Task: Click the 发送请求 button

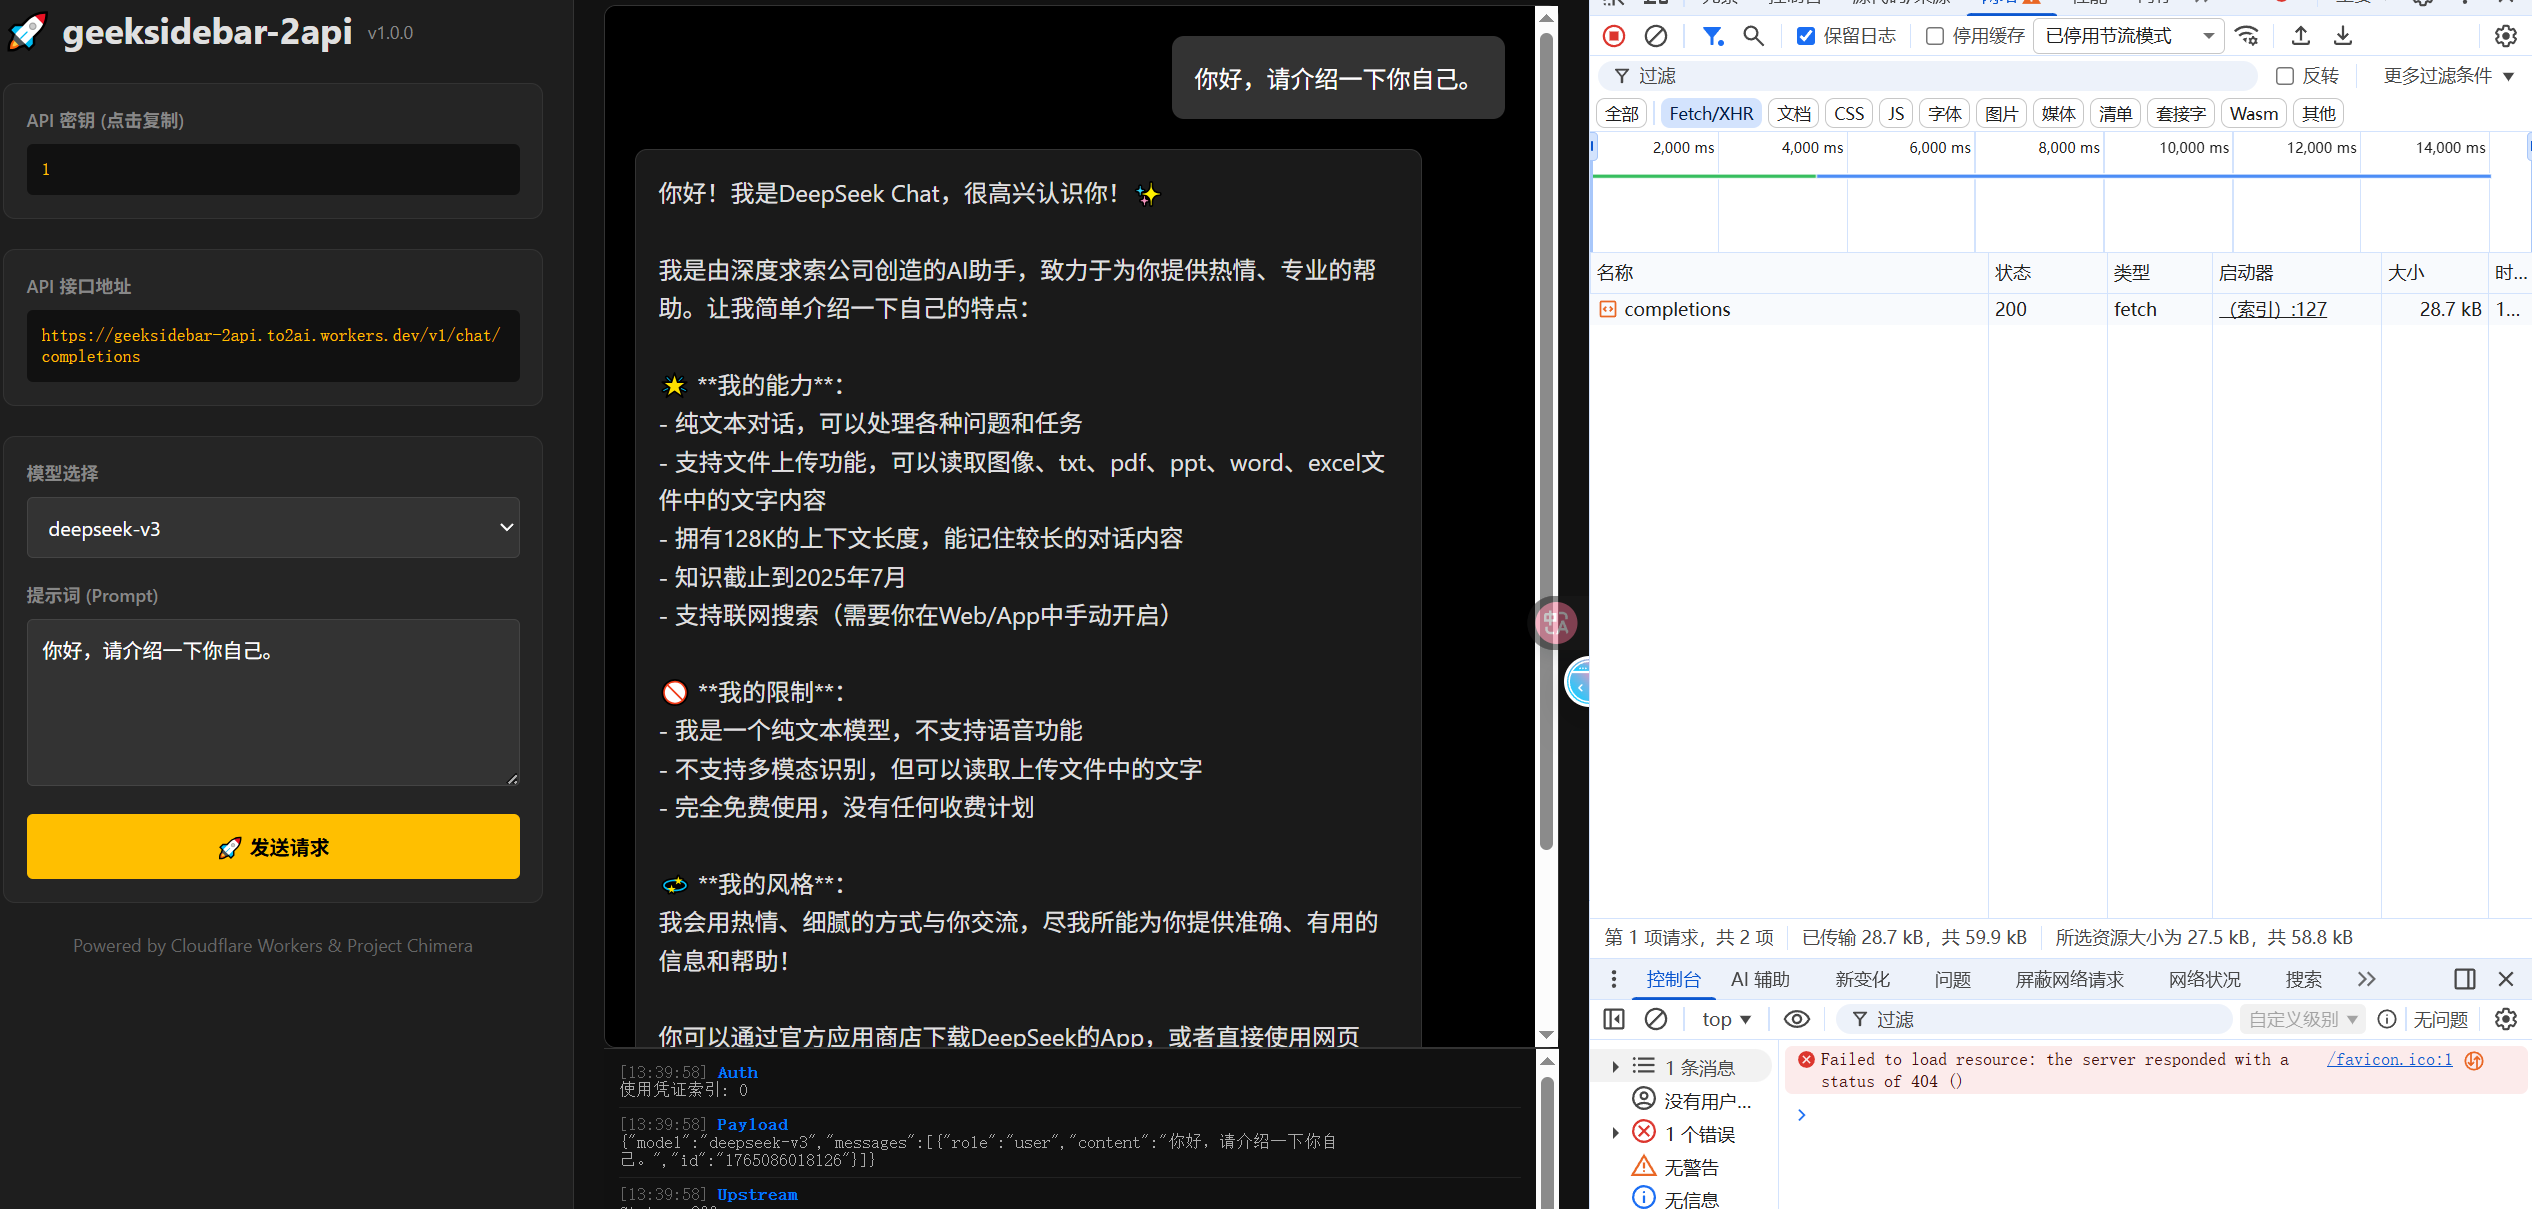Action: (x=273, y=847)
